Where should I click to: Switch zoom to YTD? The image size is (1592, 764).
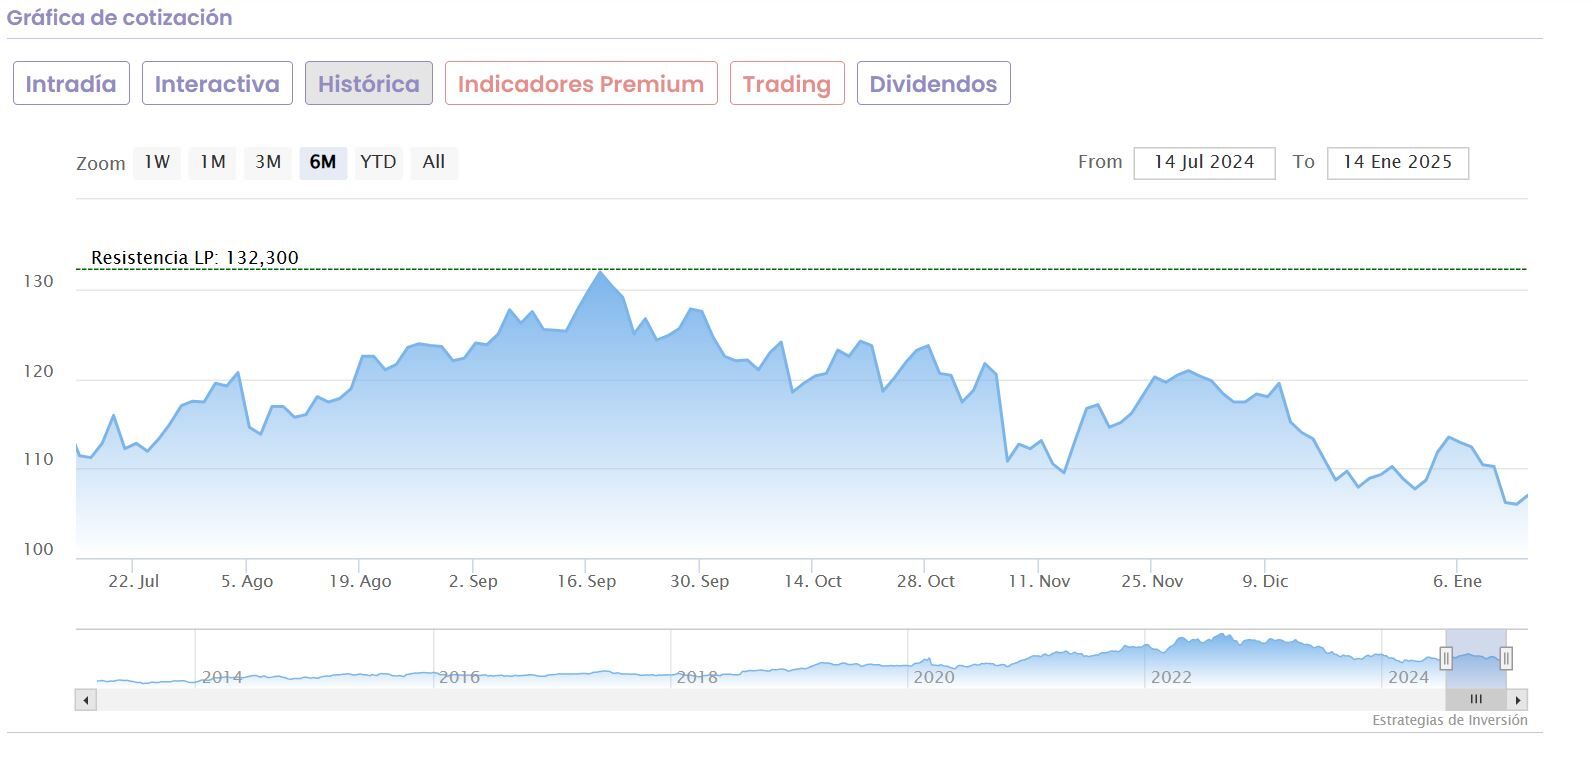click(x=378, y=162)
